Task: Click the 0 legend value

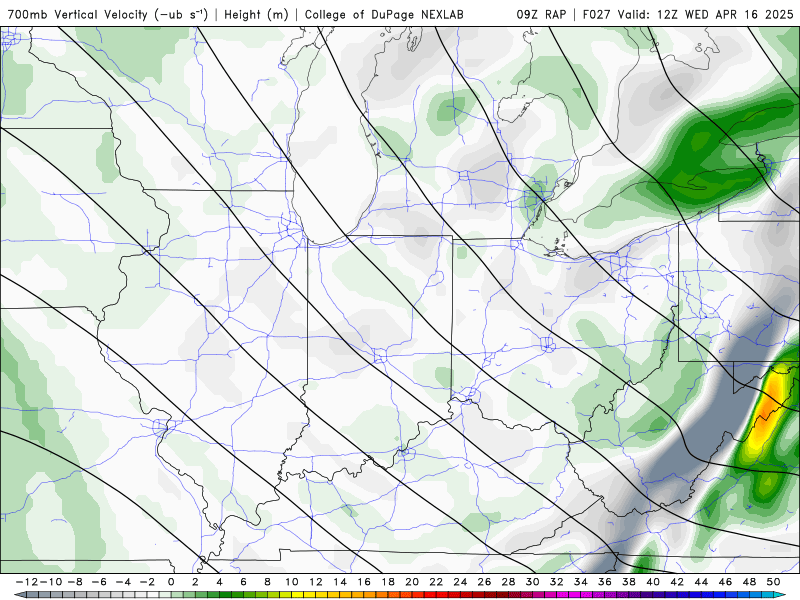Action: click(171, 582)
